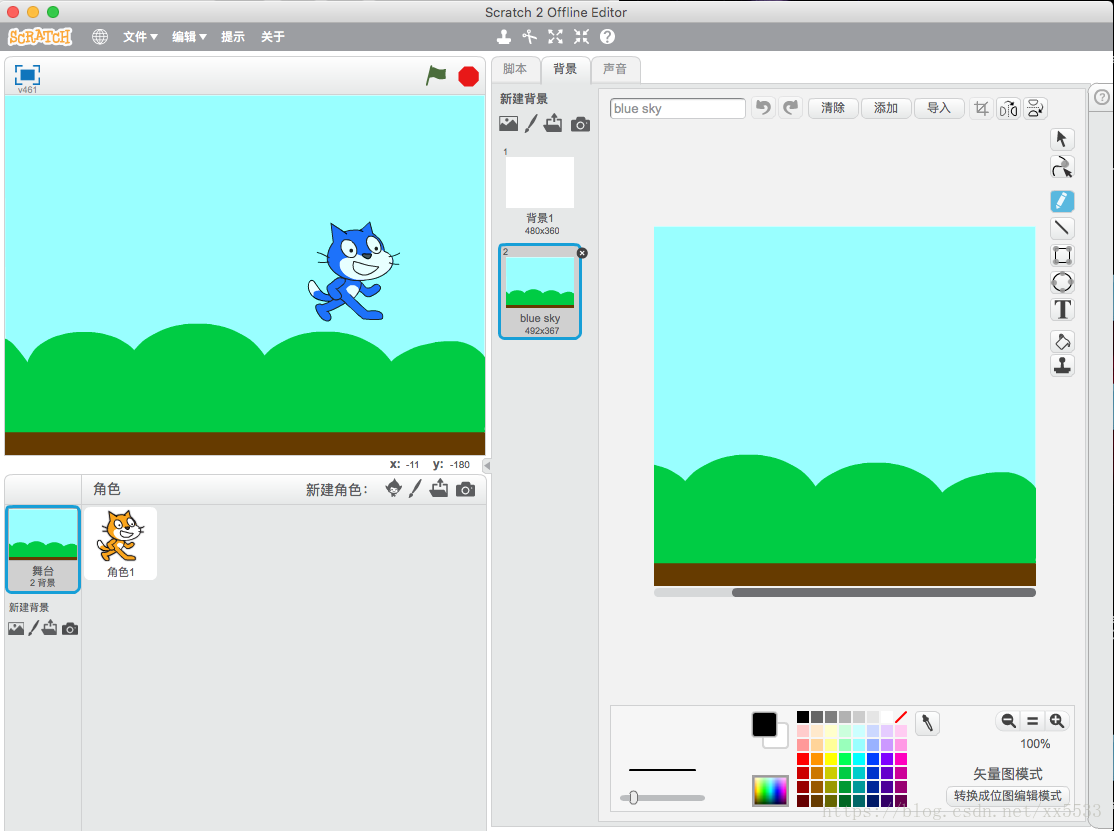The height and width of the screenshot is (831, 1114).
Task: Select the Grow sprite tool
Action: point(556,36)
